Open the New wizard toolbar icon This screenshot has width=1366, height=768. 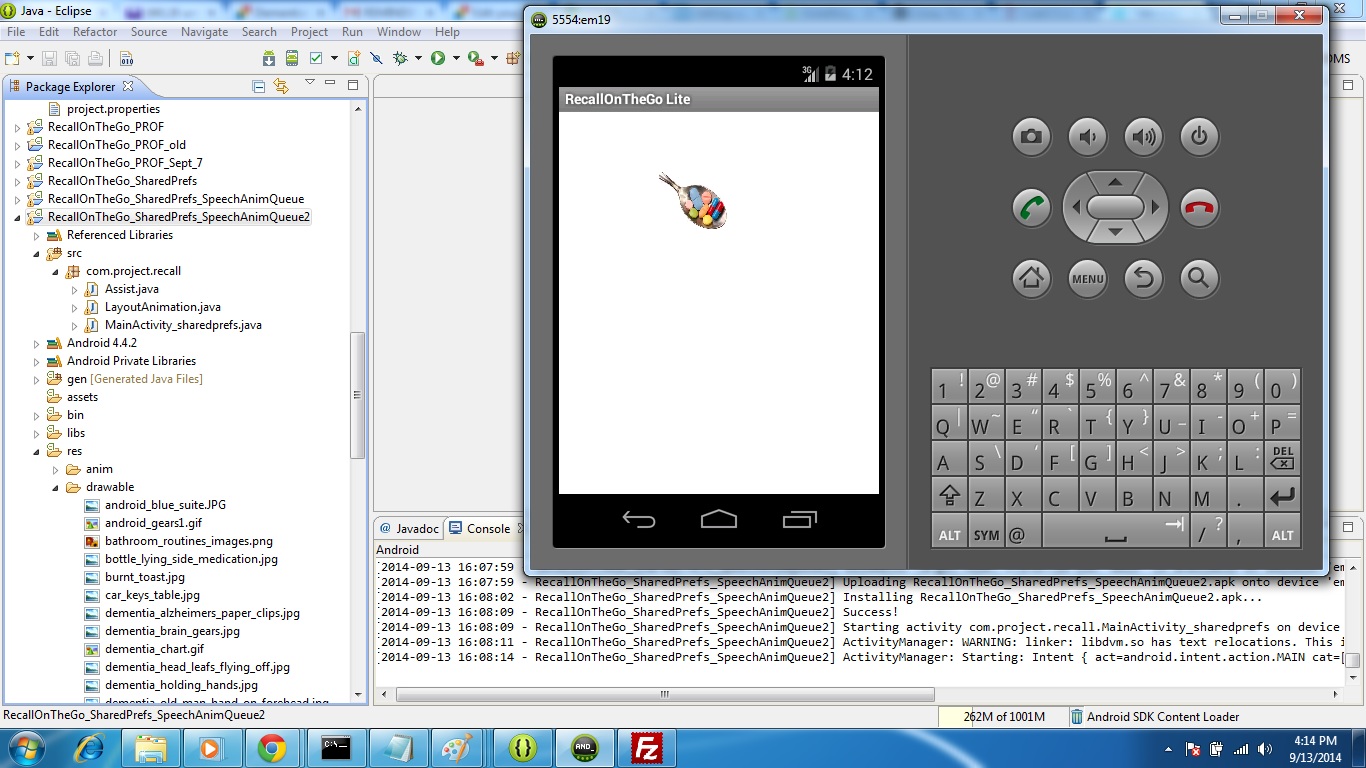pos(13,59)
